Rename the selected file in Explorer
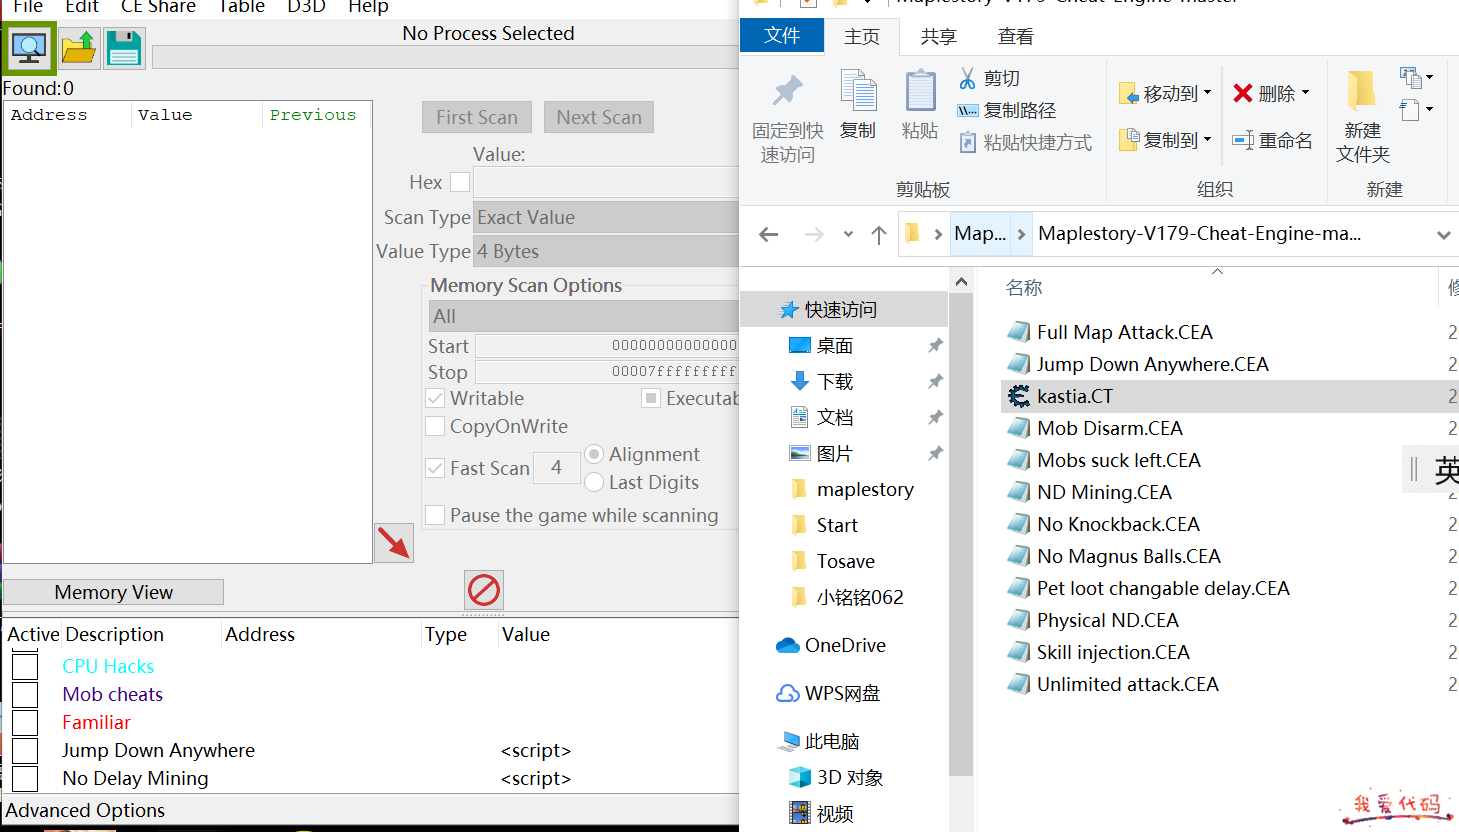This screenshot has height=832, width=1459. (x=1272, y=141)
